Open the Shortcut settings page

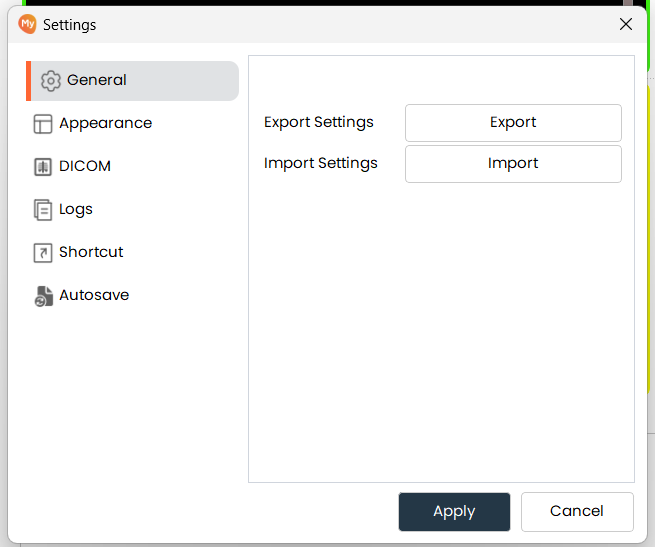tap(91, 252)
